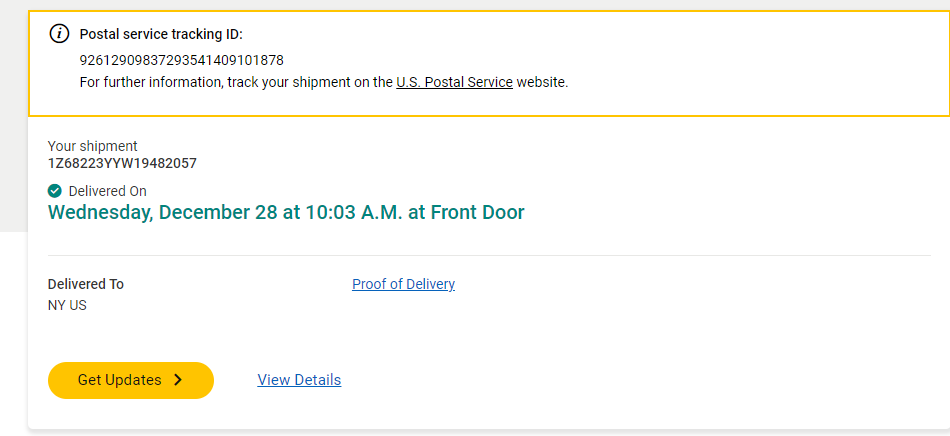Click the word "website" after the USPS link
Image resolution: width=950 pixels, height=436 pixels.
pyautogui.click(x=540, y=82)
